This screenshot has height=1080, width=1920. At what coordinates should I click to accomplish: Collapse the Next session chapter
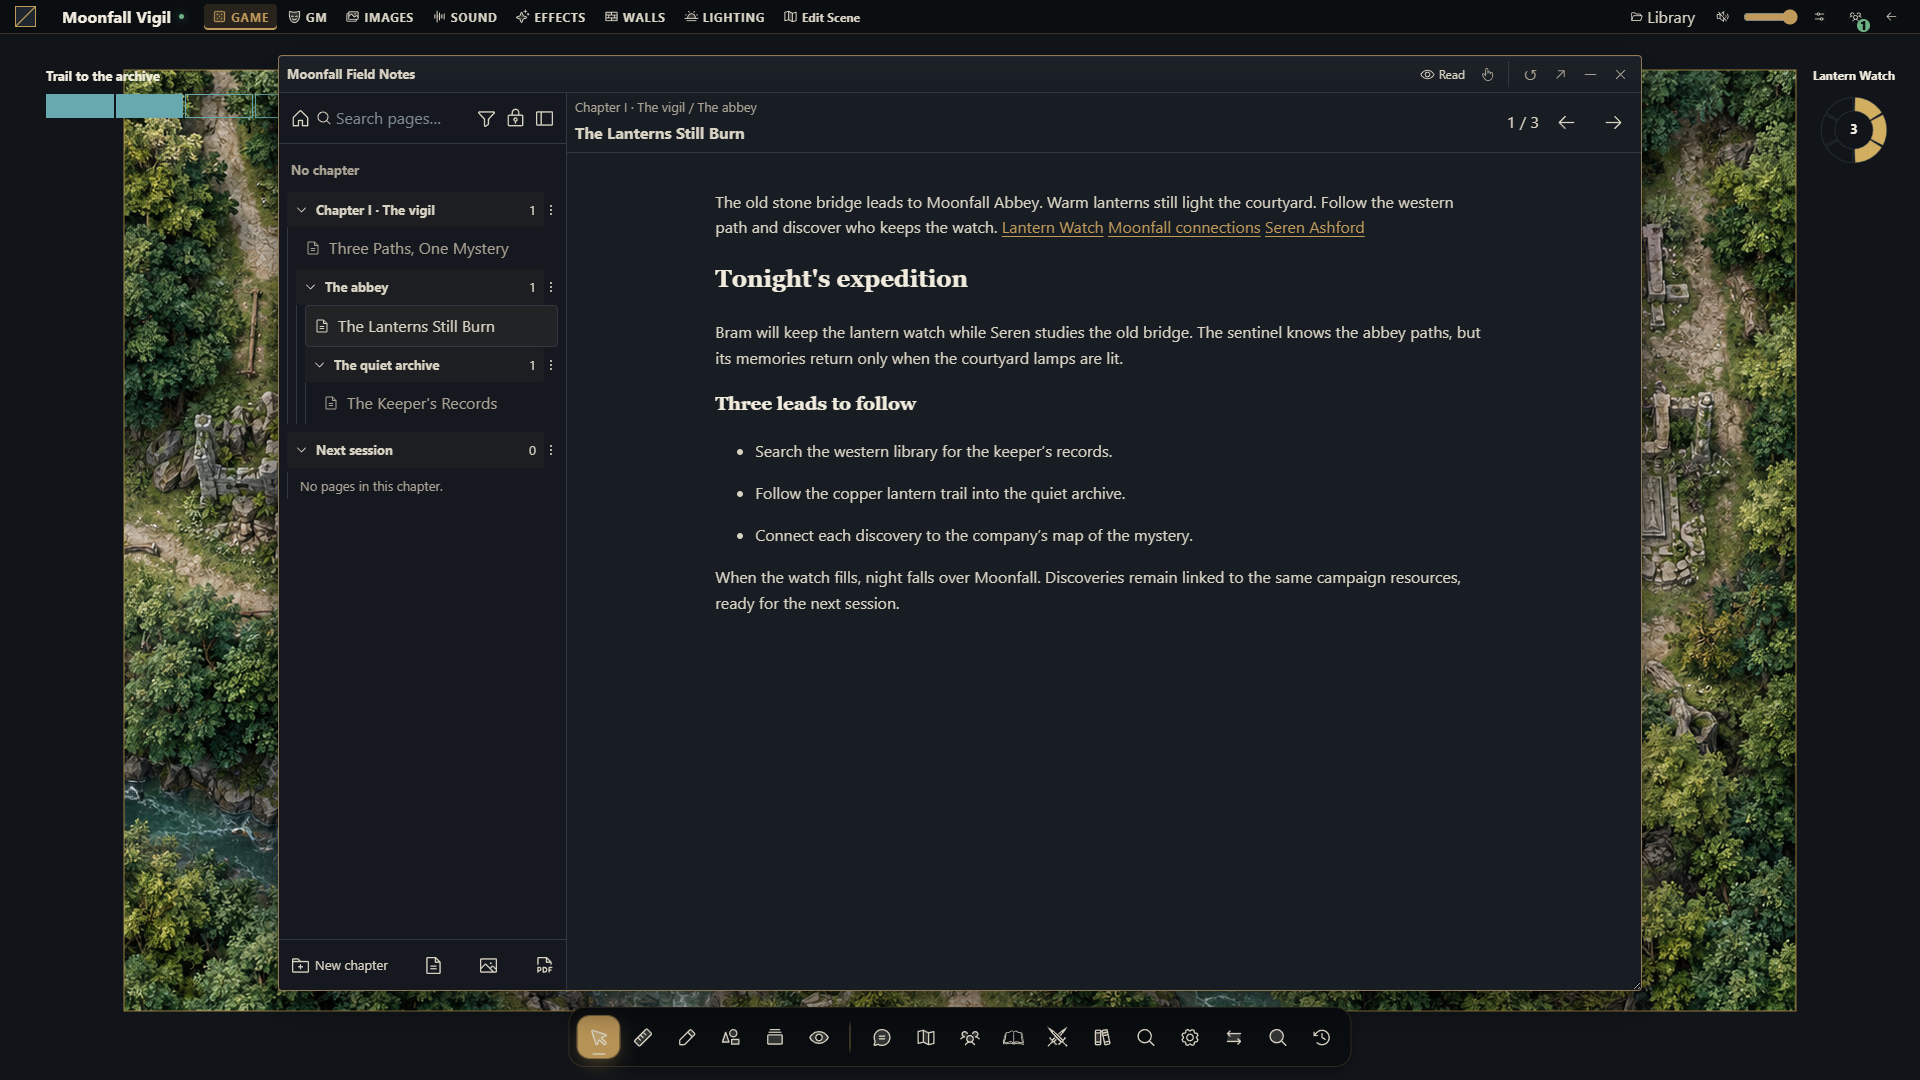tap(301, 450)
